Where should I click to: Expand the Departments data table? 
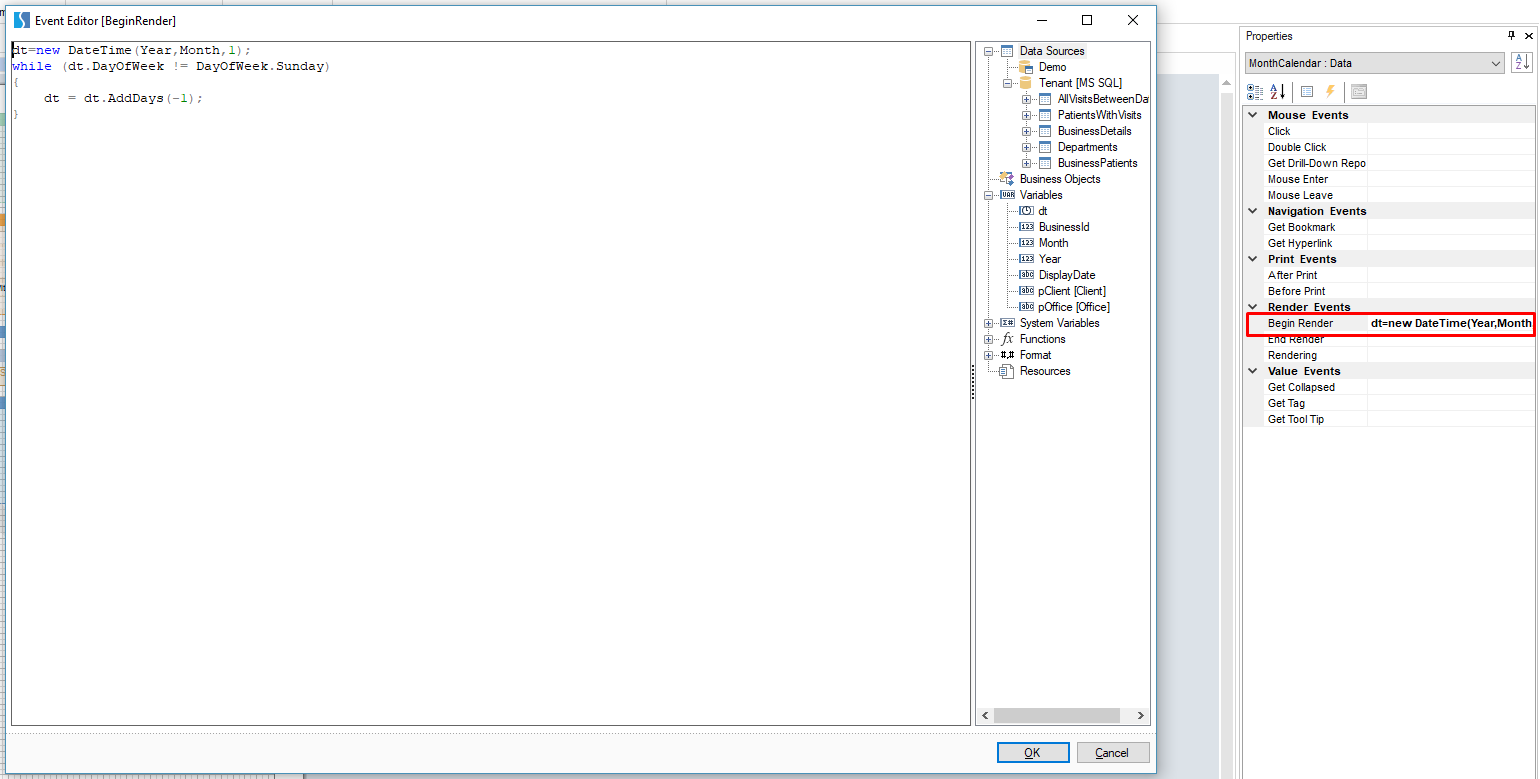(1027, 147)
